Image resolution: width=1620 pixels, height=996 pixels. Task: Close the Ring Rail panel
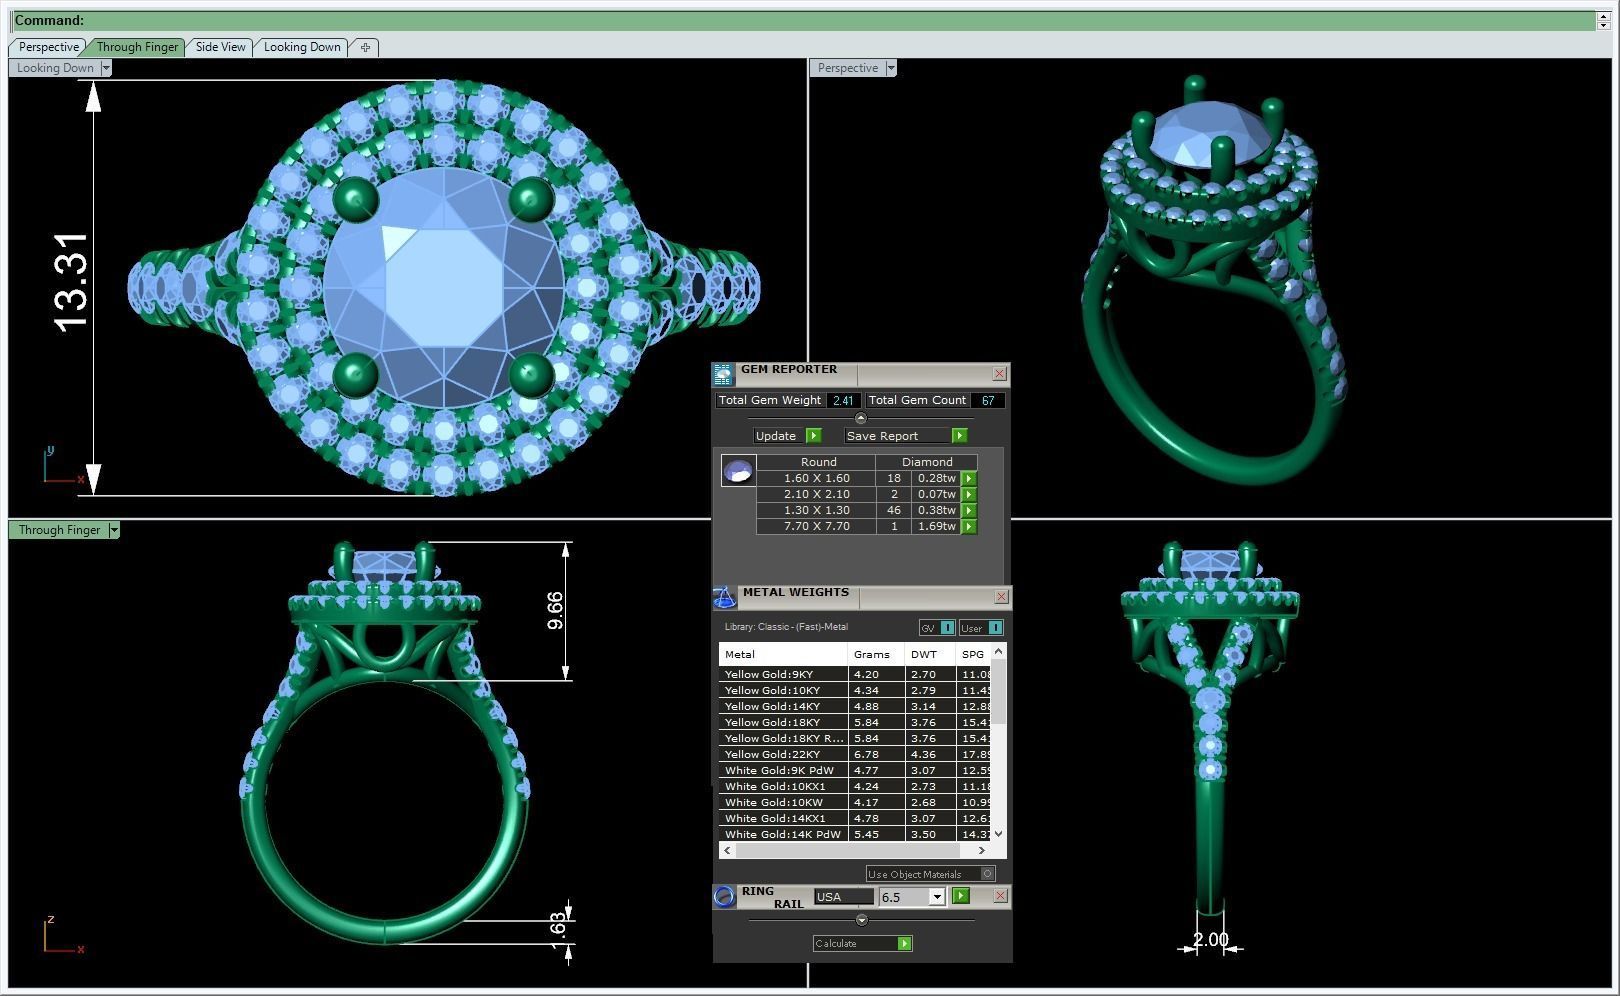[1000, 896]
